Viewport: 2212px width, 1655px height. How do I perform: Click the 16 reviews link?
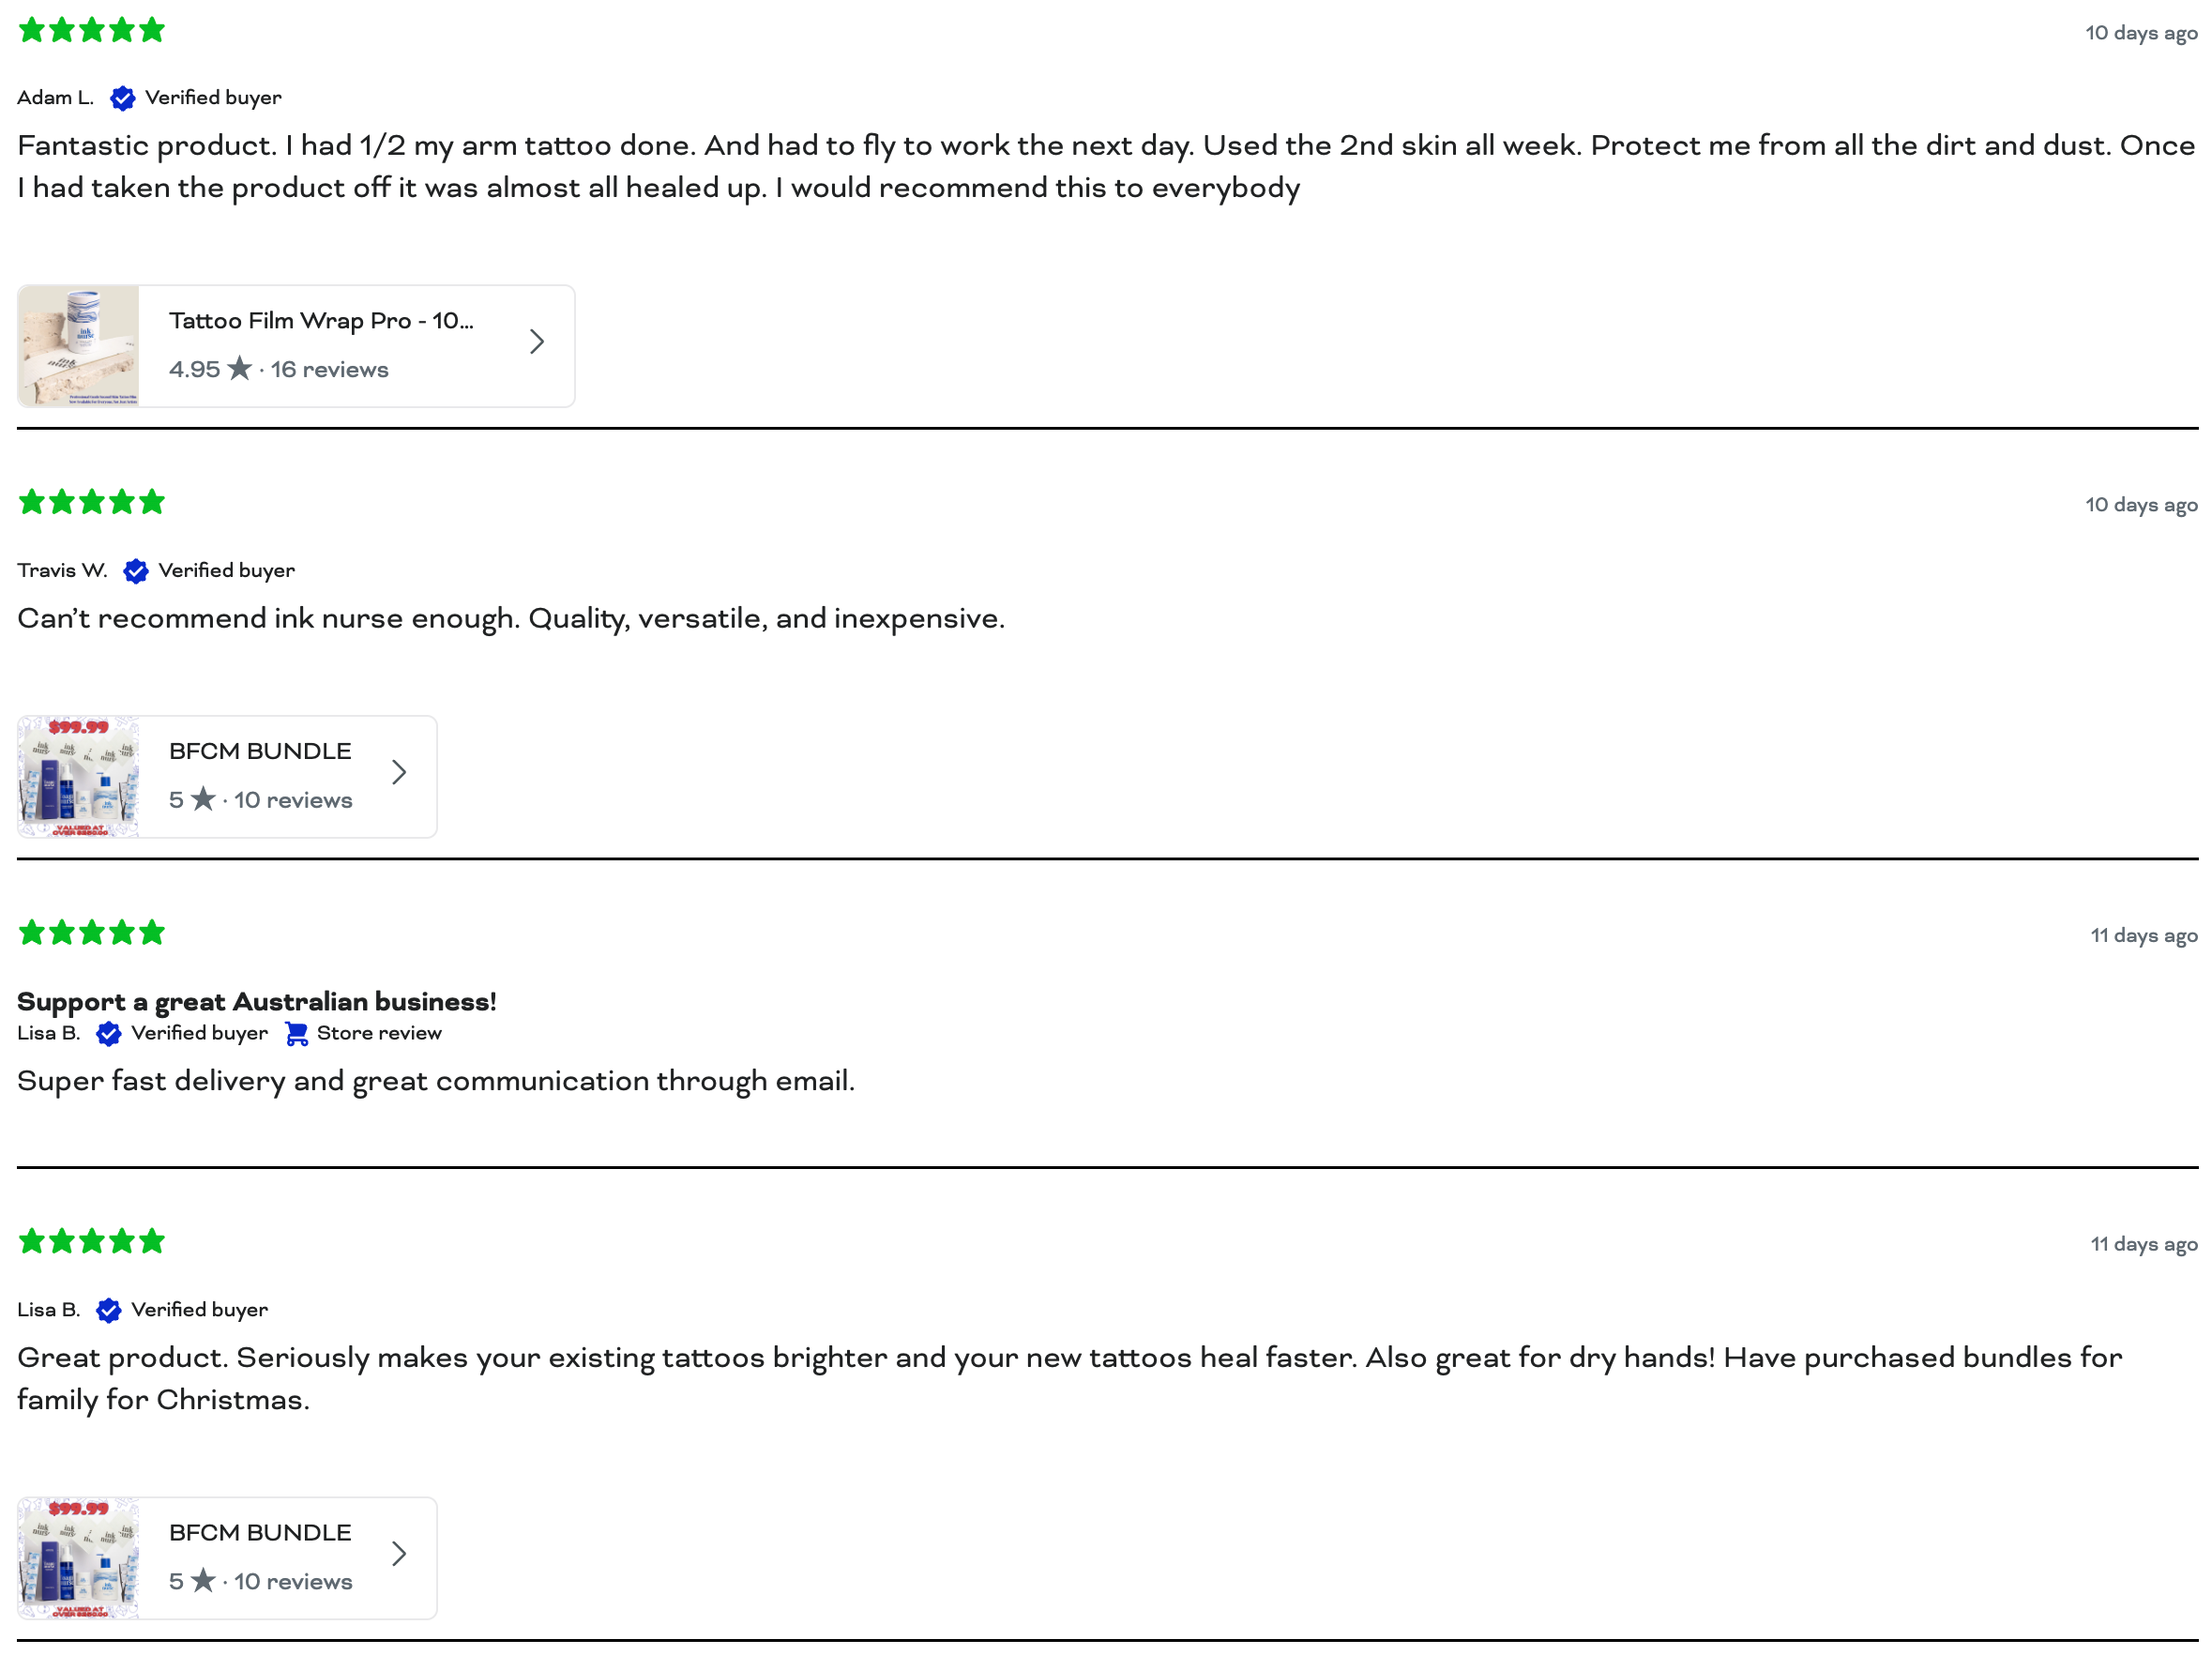(x=329, y=370)
